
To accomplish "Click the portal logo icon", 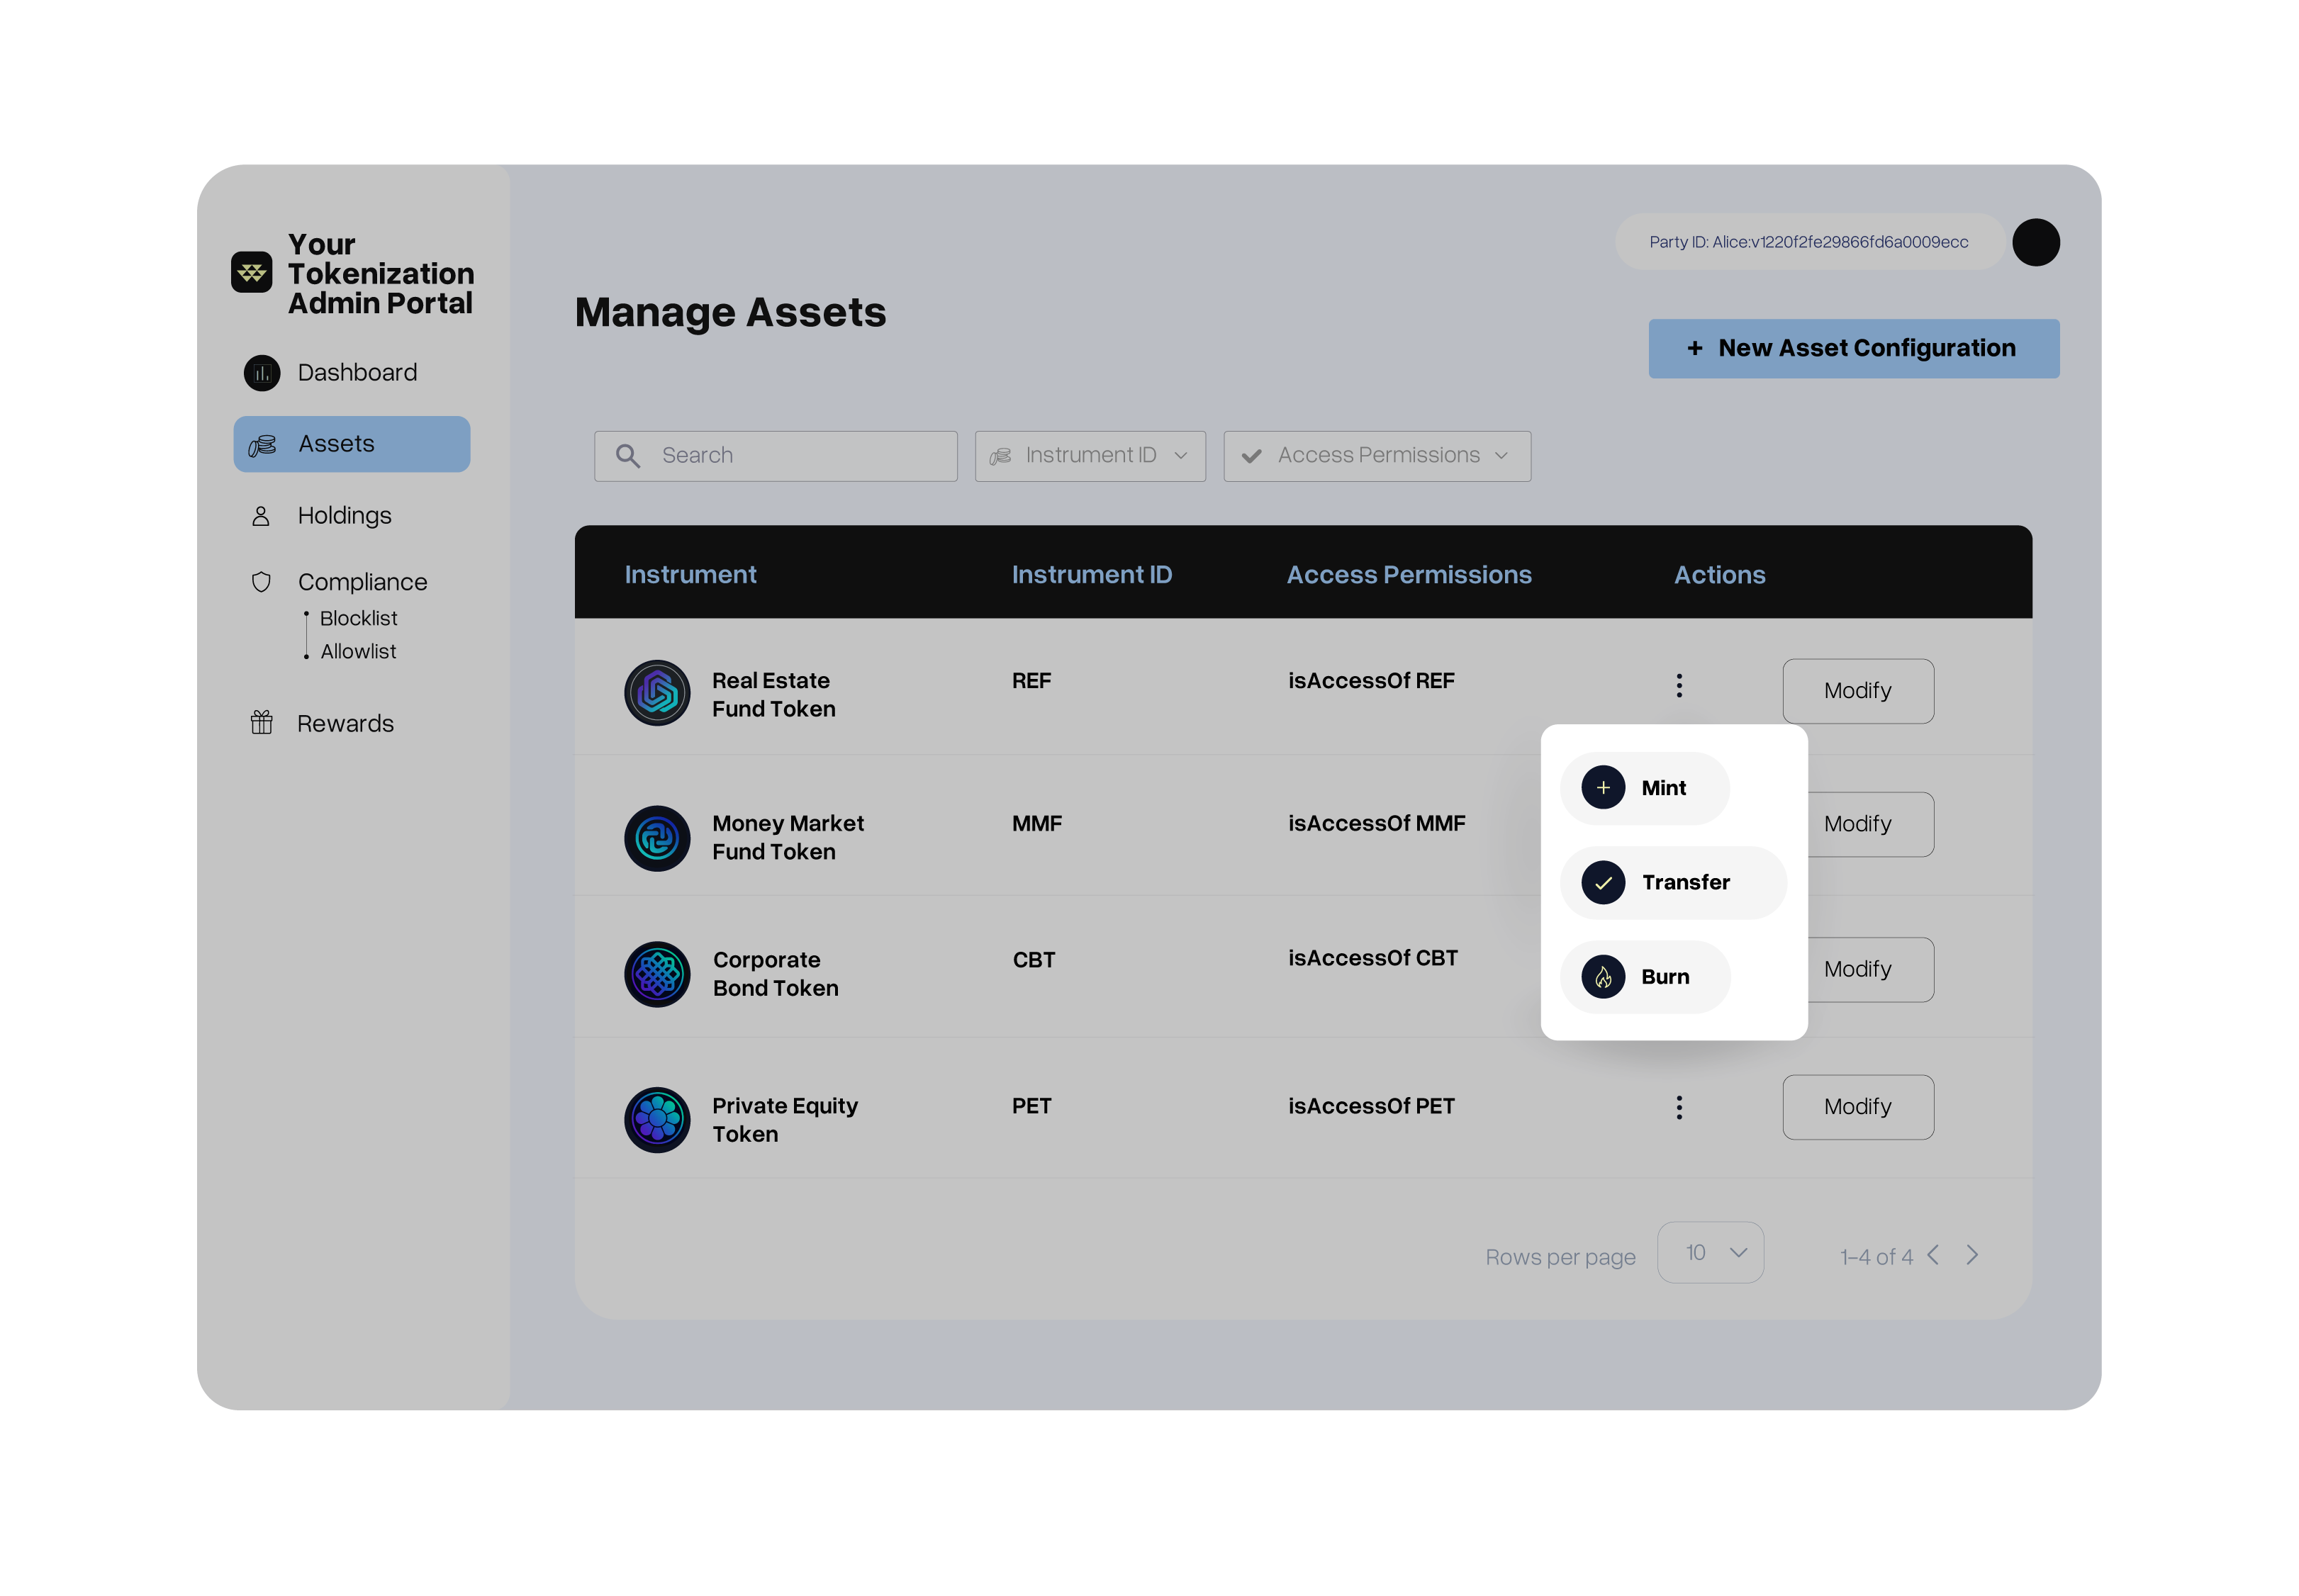I will [x=251, y=272].
